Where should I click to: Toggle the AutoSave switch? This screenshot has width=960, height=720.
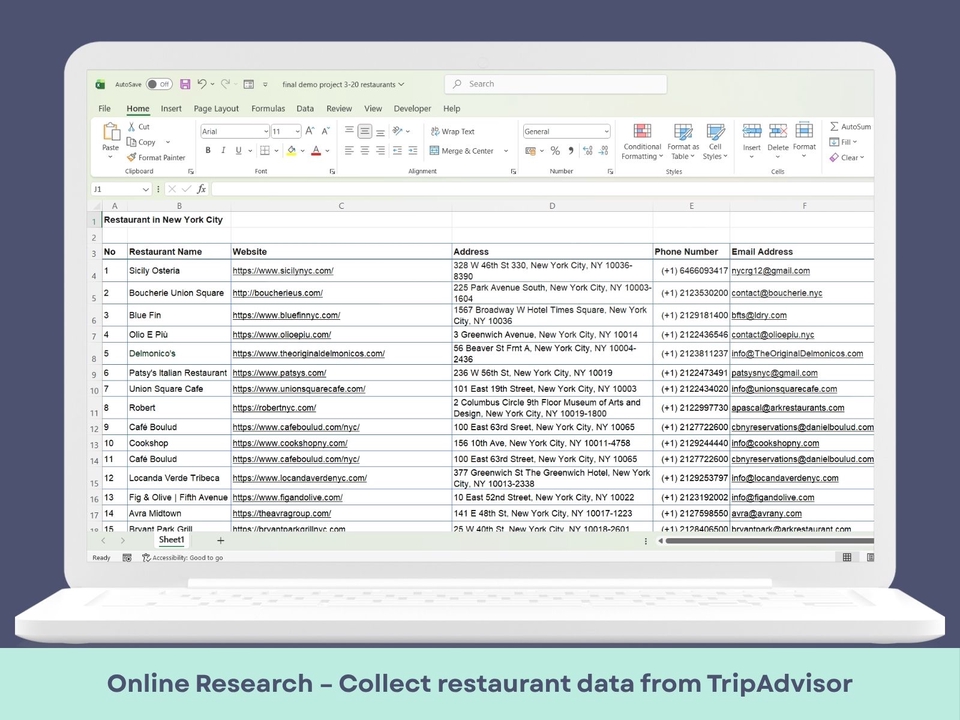158,85
